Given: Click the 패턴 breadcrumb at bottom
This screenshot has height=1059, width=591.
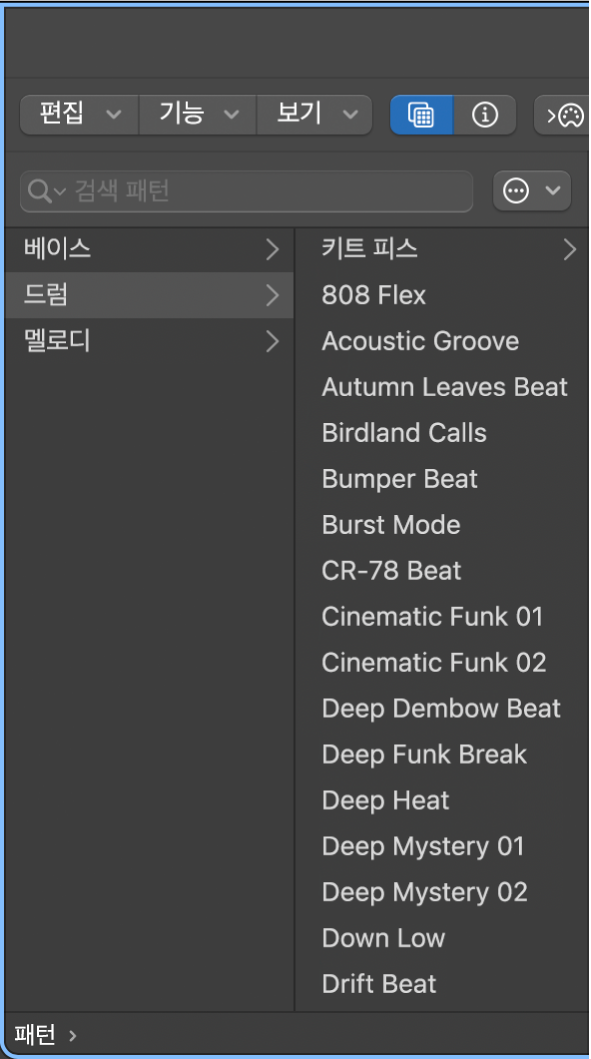Looking at the screenshot, I should [x=35, y=1033].
